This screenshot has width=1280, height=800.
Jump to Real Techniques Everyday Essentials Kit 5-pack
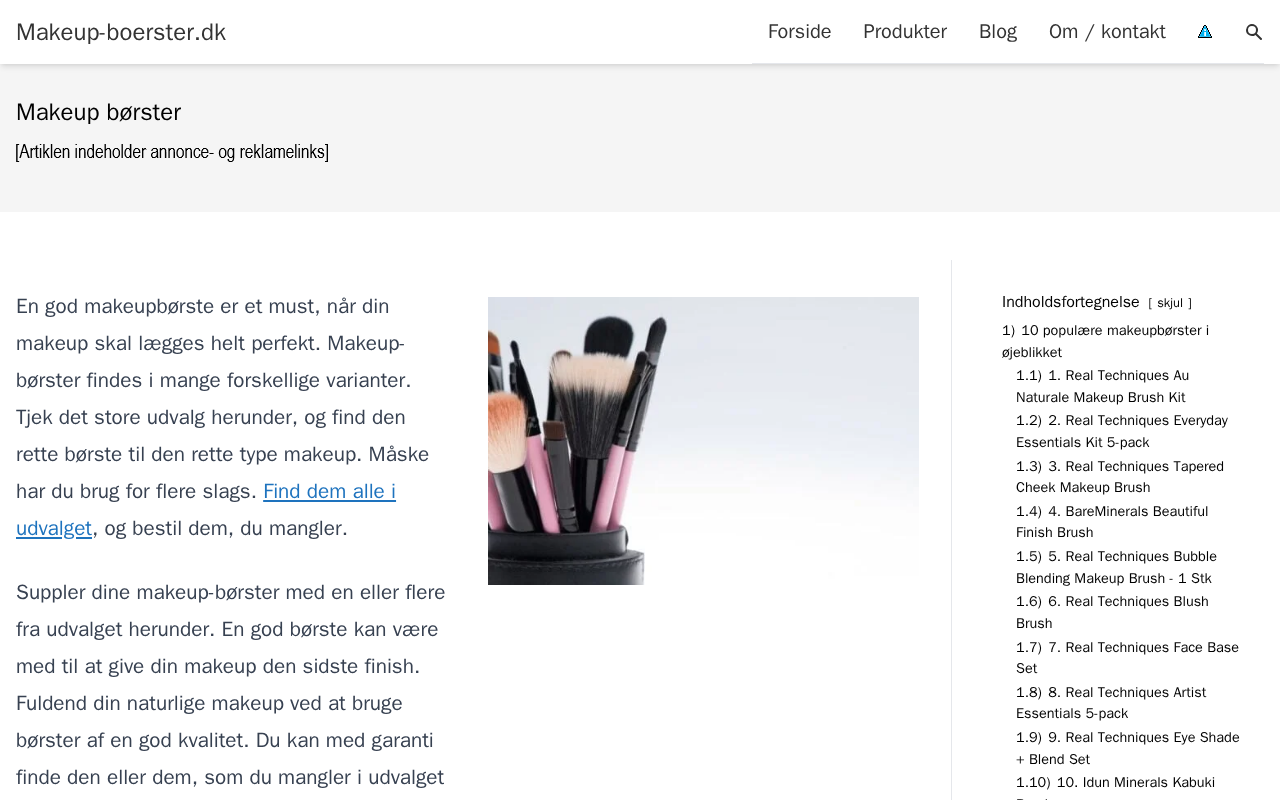(1122, 431)
